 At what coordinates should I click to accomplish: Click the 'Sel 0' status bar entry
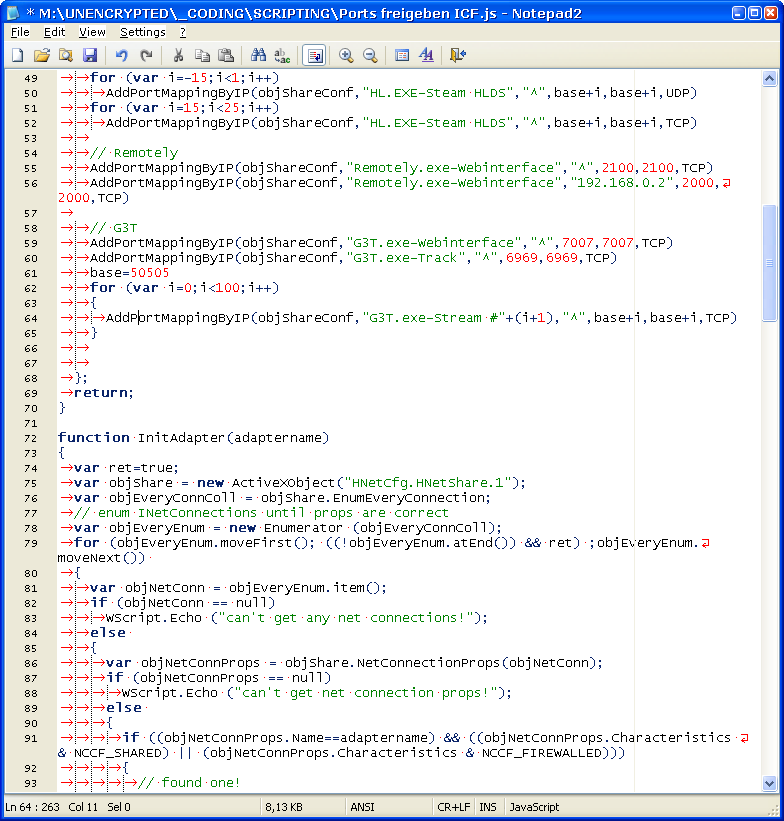pyautogui.click(x=119, y=807)
